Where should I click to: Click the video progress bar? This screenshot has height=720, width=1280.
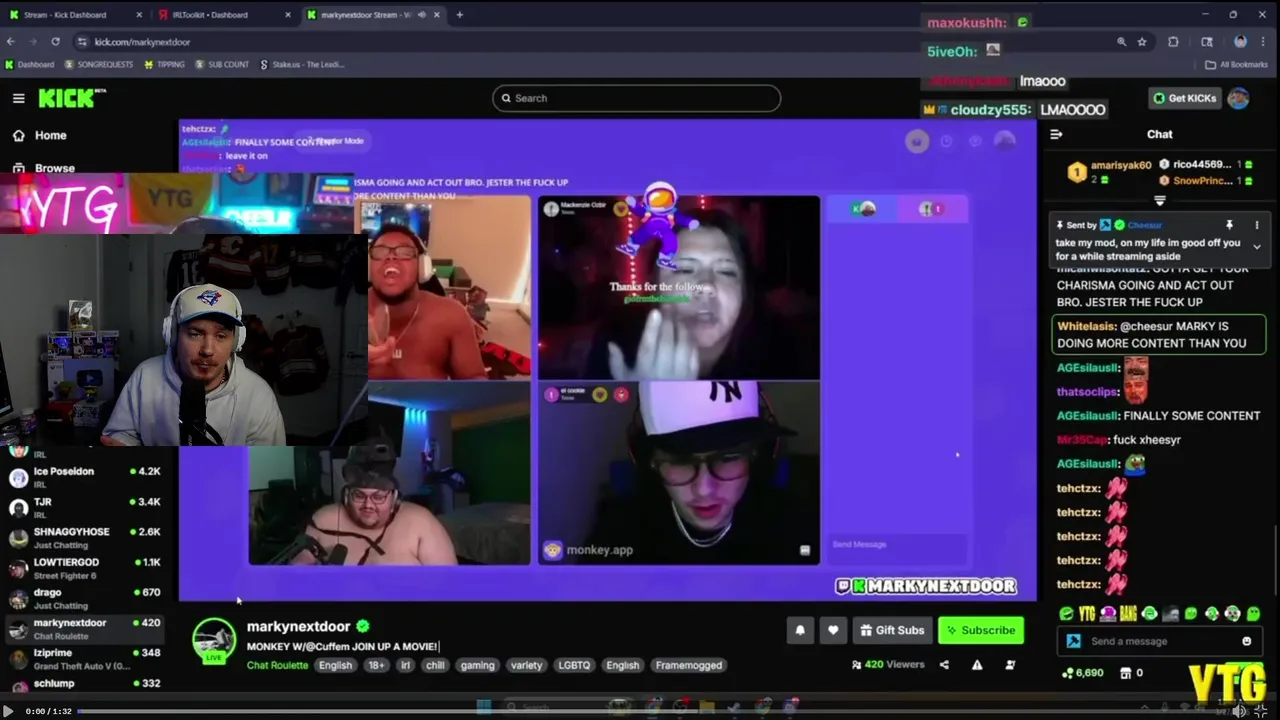650,711
